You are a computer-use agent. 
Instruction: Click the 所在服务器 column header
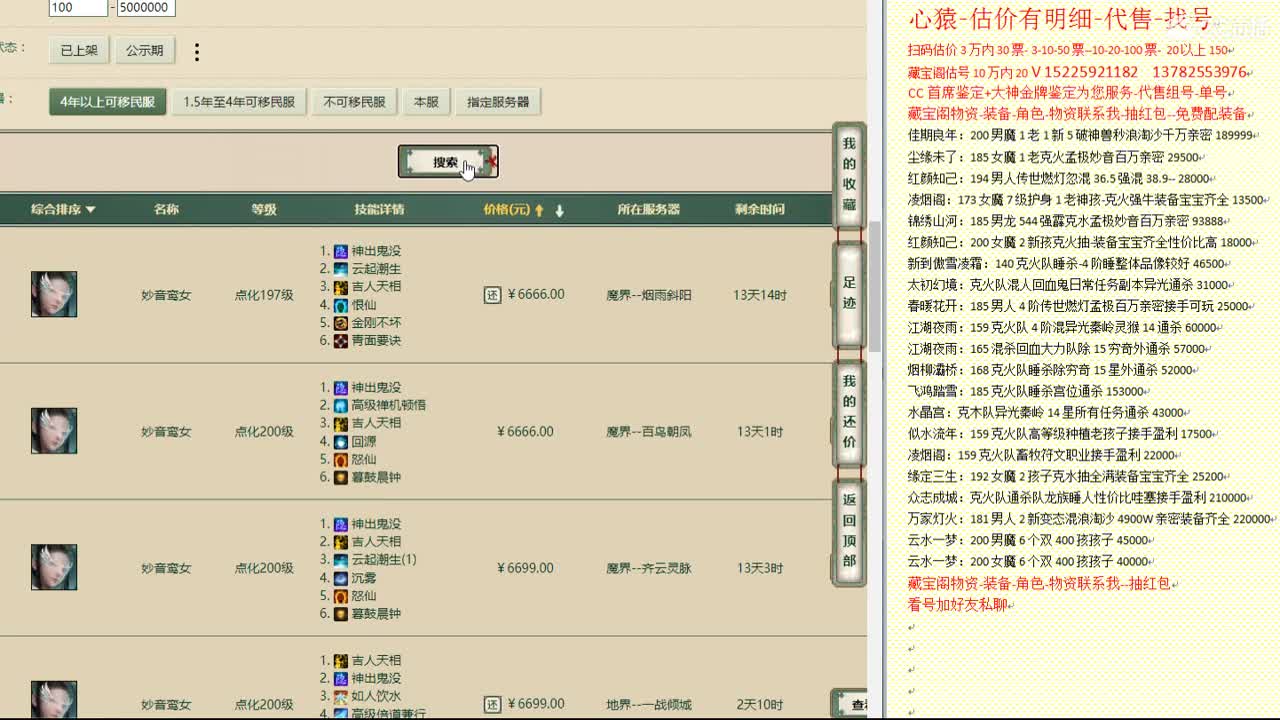coord(649,210)
